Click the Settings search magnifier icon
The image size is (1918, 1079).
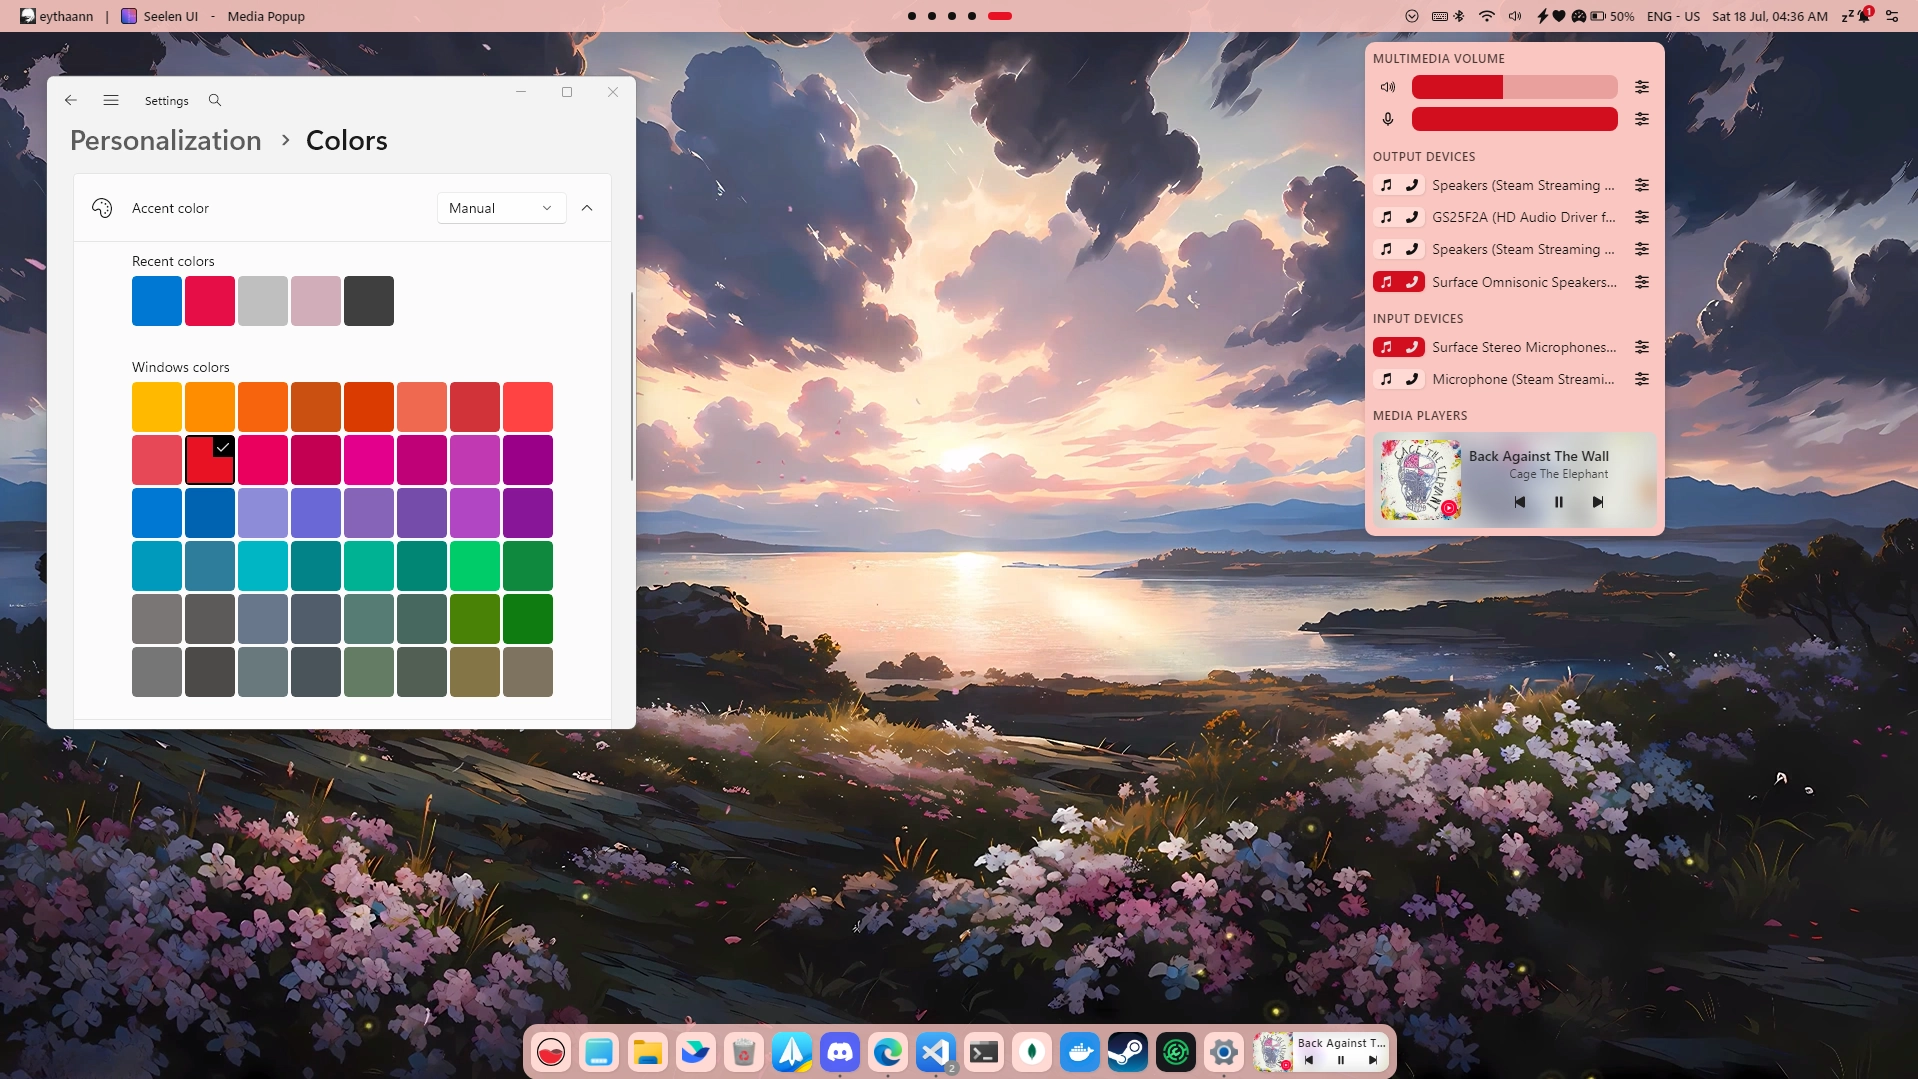[x=215, y=100]
